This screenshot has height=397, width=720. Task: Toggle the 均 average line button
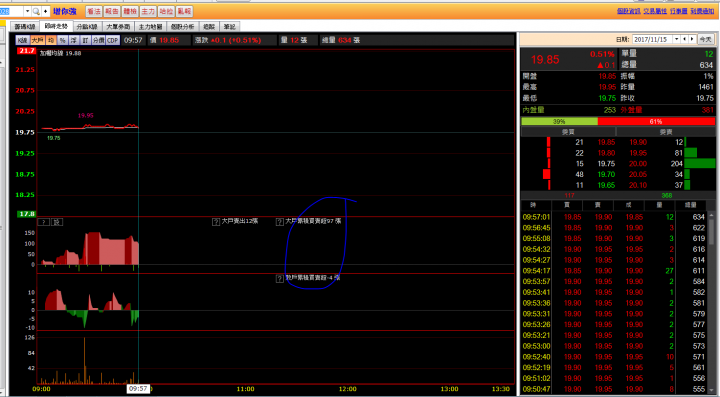pos(51,40)
